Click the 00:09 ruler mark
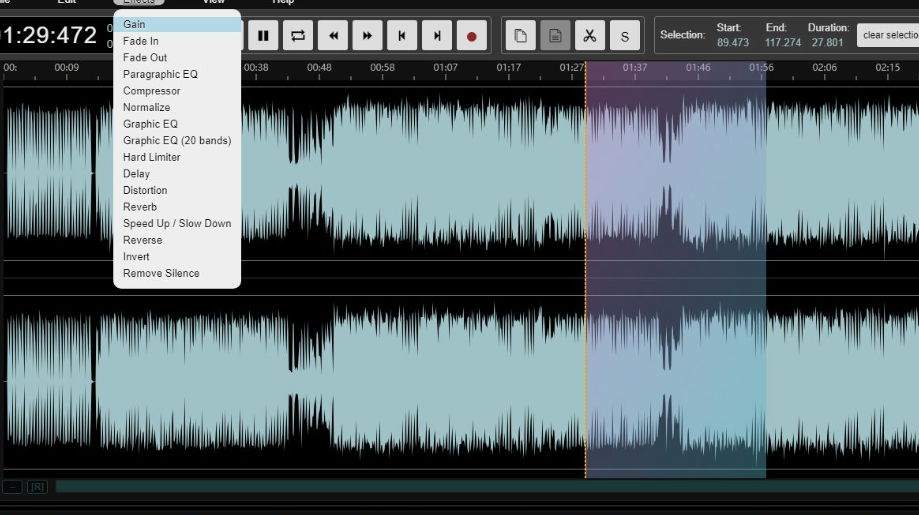Screen dimensions: 919x515 (66, 67)
